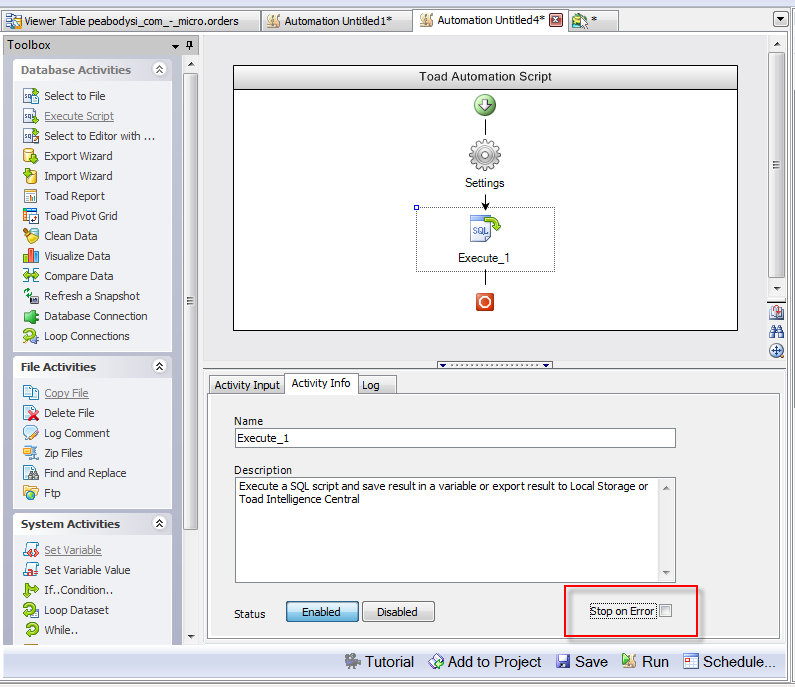Screen dimensions: 795x687
Task: Open the Activity Info tab
Action: (321, 383)
